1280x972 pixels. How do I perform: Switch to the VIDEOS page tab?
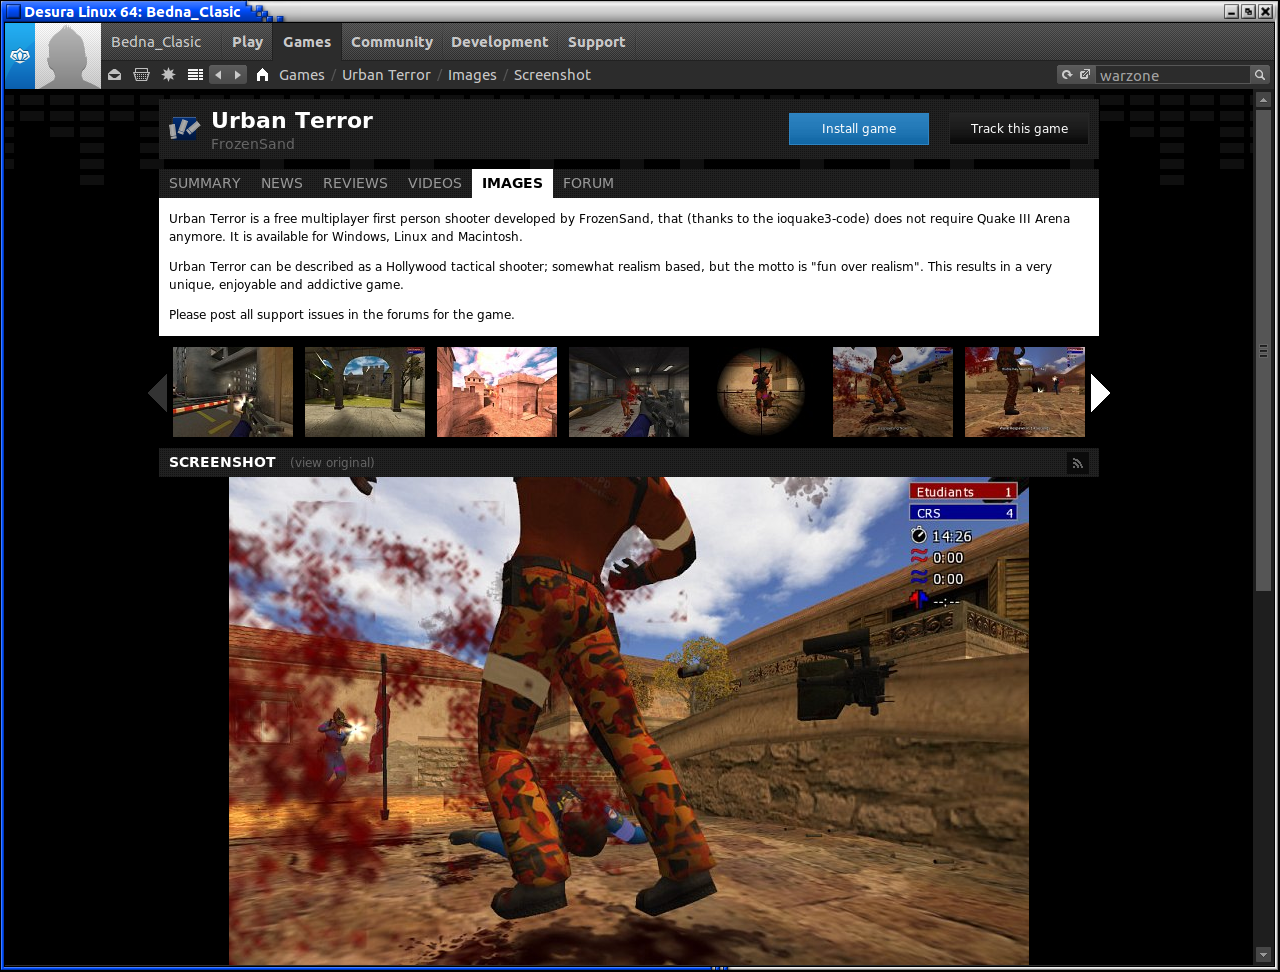[435, 183]
